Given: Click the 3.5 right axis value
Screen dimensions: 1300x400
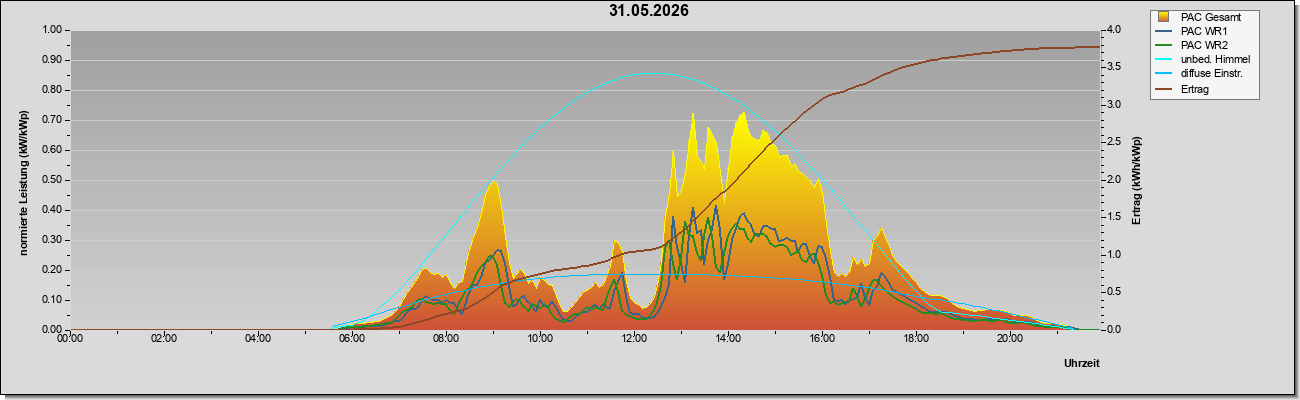Looking at the screenshot, I should coord(1115,67).
